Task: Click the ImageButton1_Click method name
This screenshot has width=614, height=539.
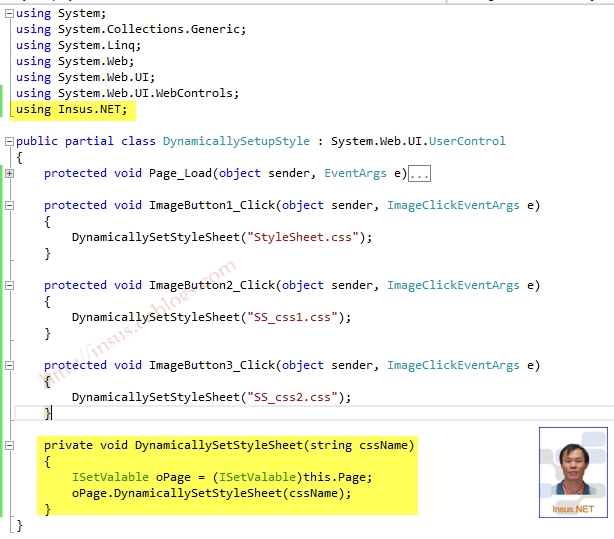Action: [x=212, y=205]
